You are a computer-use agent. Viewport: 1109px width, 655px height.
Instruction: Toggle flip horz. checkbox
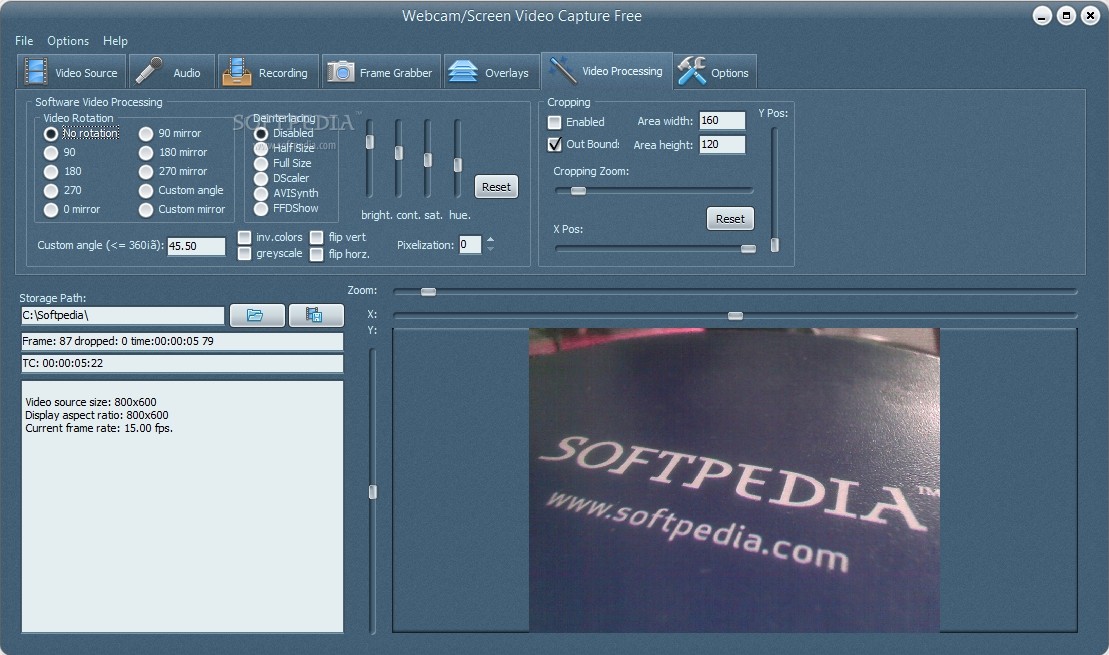317,254
